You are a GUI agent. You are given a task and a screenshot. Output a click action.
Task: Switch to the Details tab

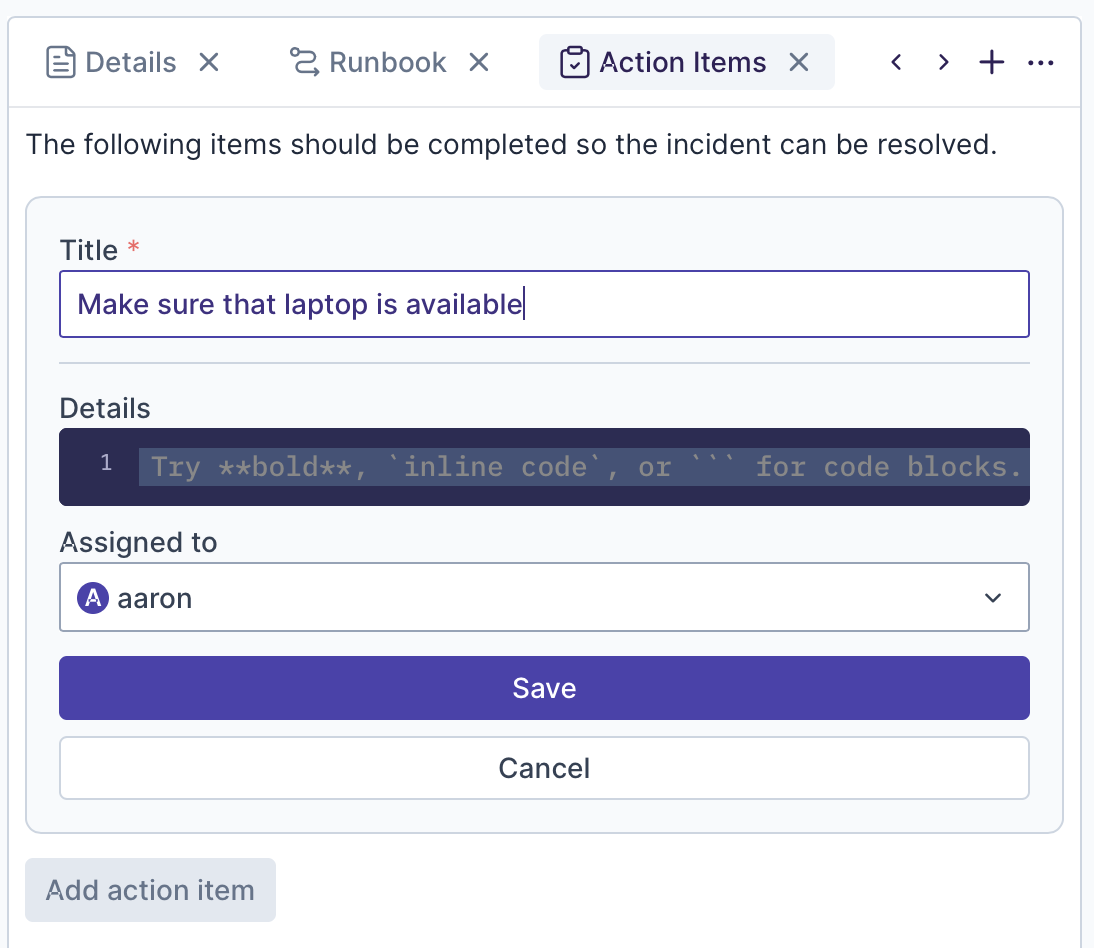[130, 63]
